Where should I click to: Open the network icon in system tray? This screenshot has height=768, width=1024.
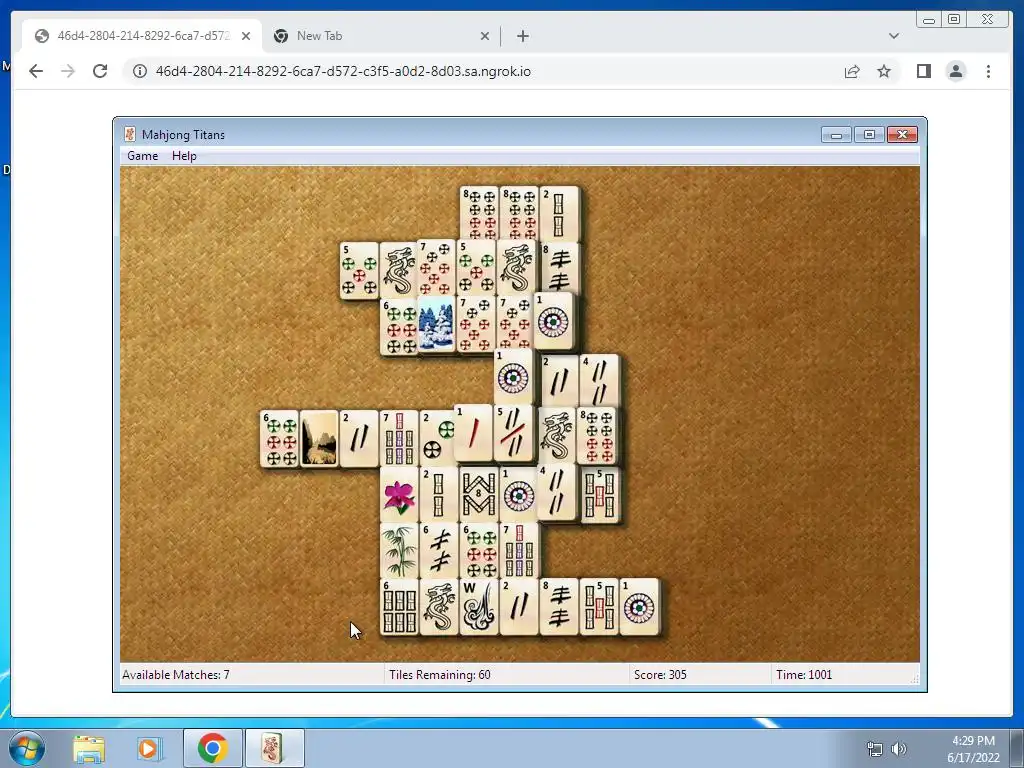(874, 748)
